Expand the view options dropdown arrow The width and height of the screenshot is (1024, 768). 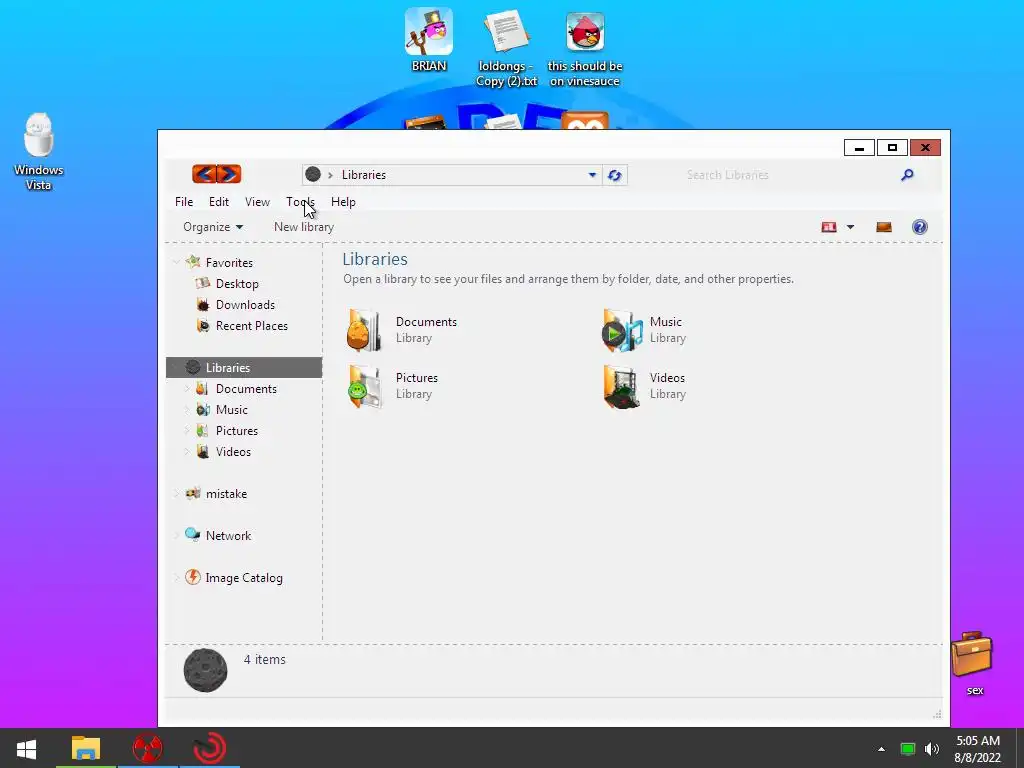click(x=850, y=227)
